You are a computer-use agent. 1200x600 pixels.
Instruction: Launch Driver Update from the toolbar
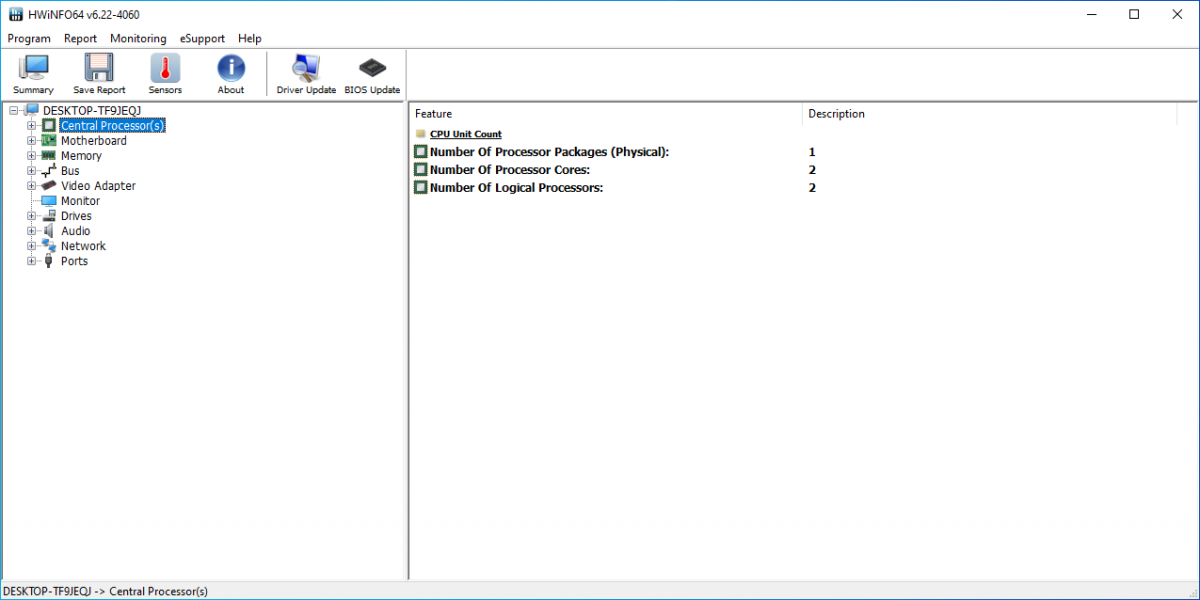tap(306, 68)
